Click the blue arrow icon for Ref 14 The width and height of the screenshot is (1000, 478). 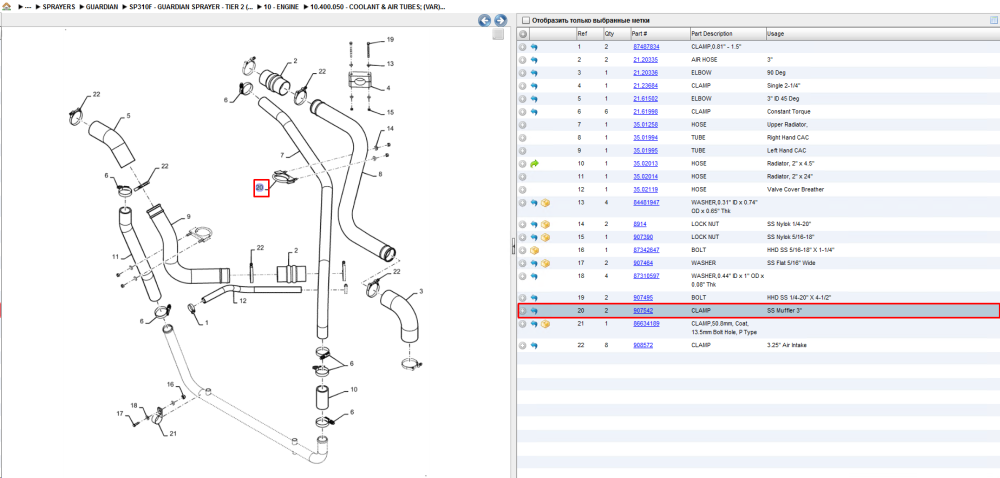[x=534, y=224]
